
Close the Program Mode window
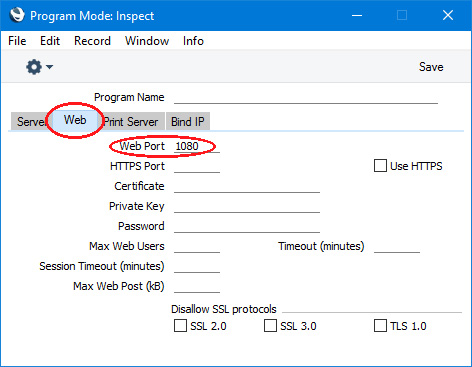(448, 15)
